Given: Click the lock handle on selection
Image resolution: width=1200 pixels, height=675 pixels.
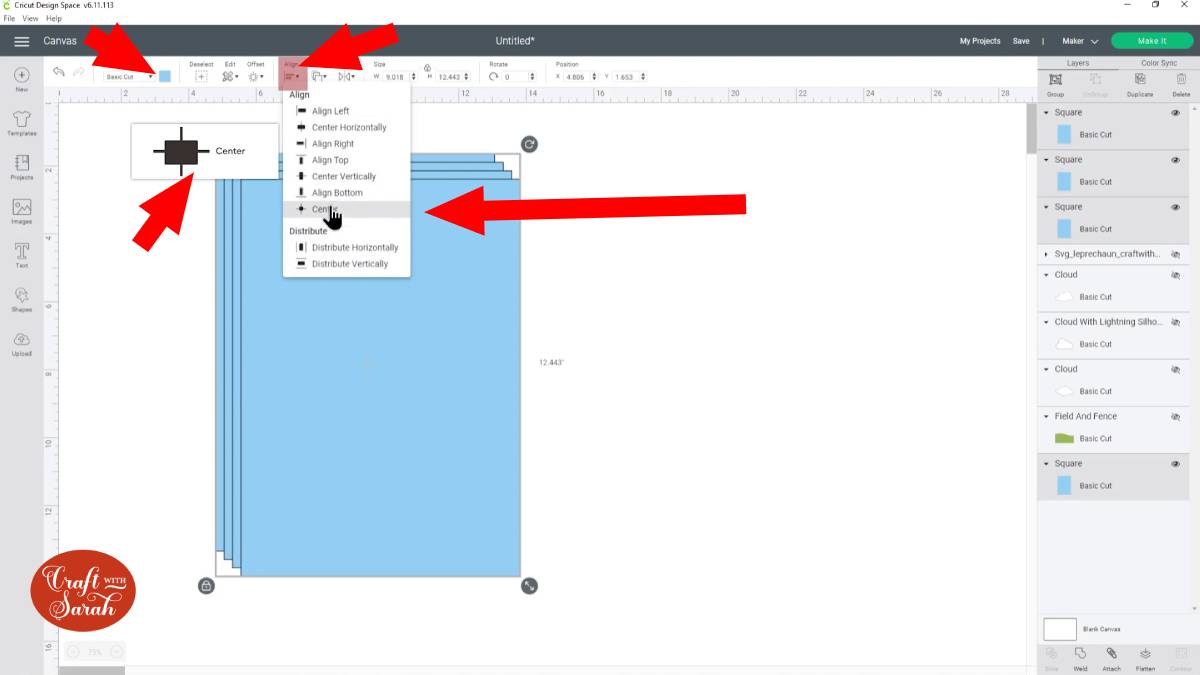Looking at the screenshot, I should click(x=206, y=585).
